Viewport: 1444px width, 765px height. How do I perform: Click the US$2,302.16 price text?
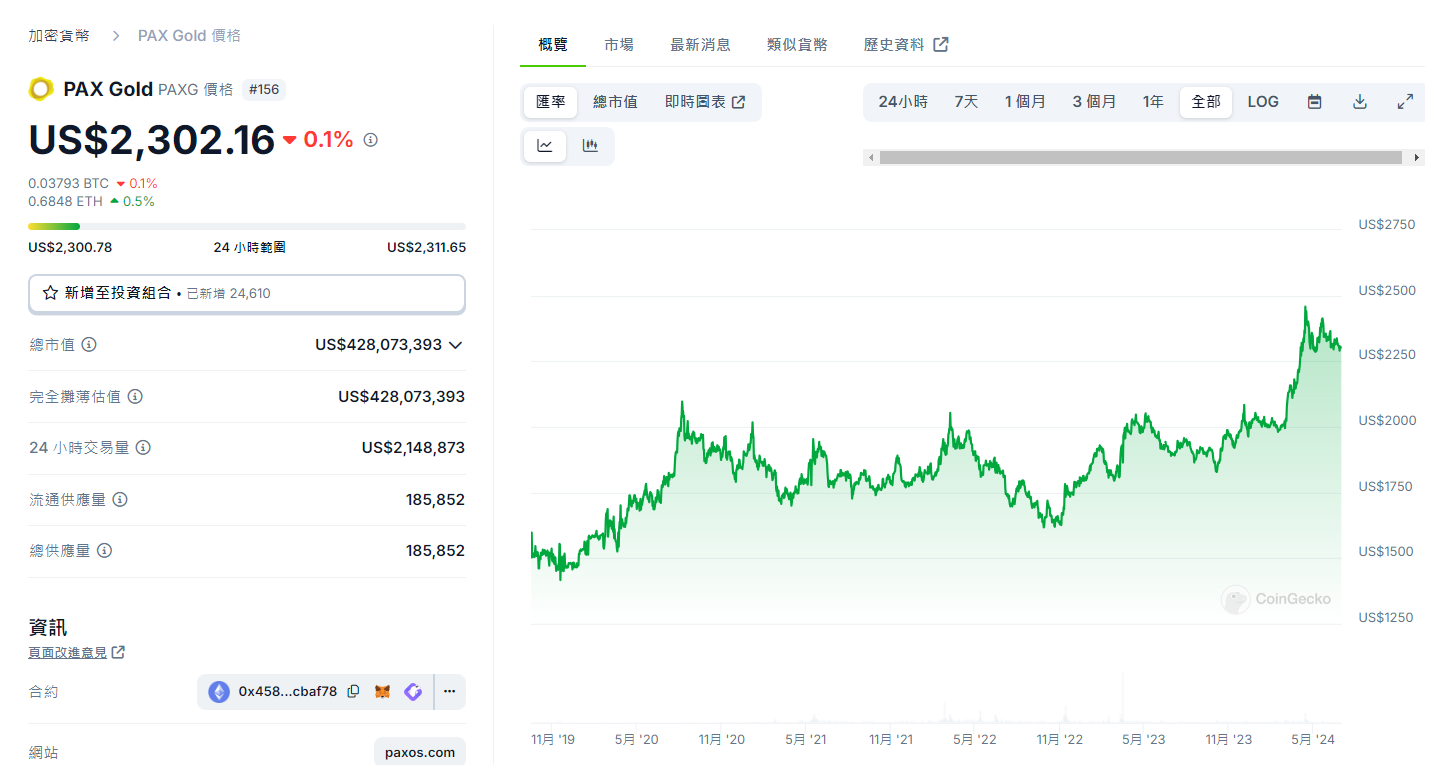152,140
